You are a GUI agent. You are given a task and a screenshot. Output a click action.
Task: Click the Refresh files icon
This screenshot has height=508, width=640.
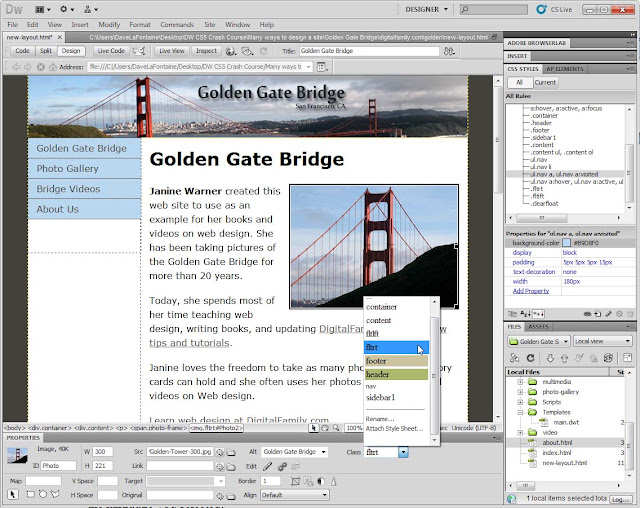click(x=530, y=358)
